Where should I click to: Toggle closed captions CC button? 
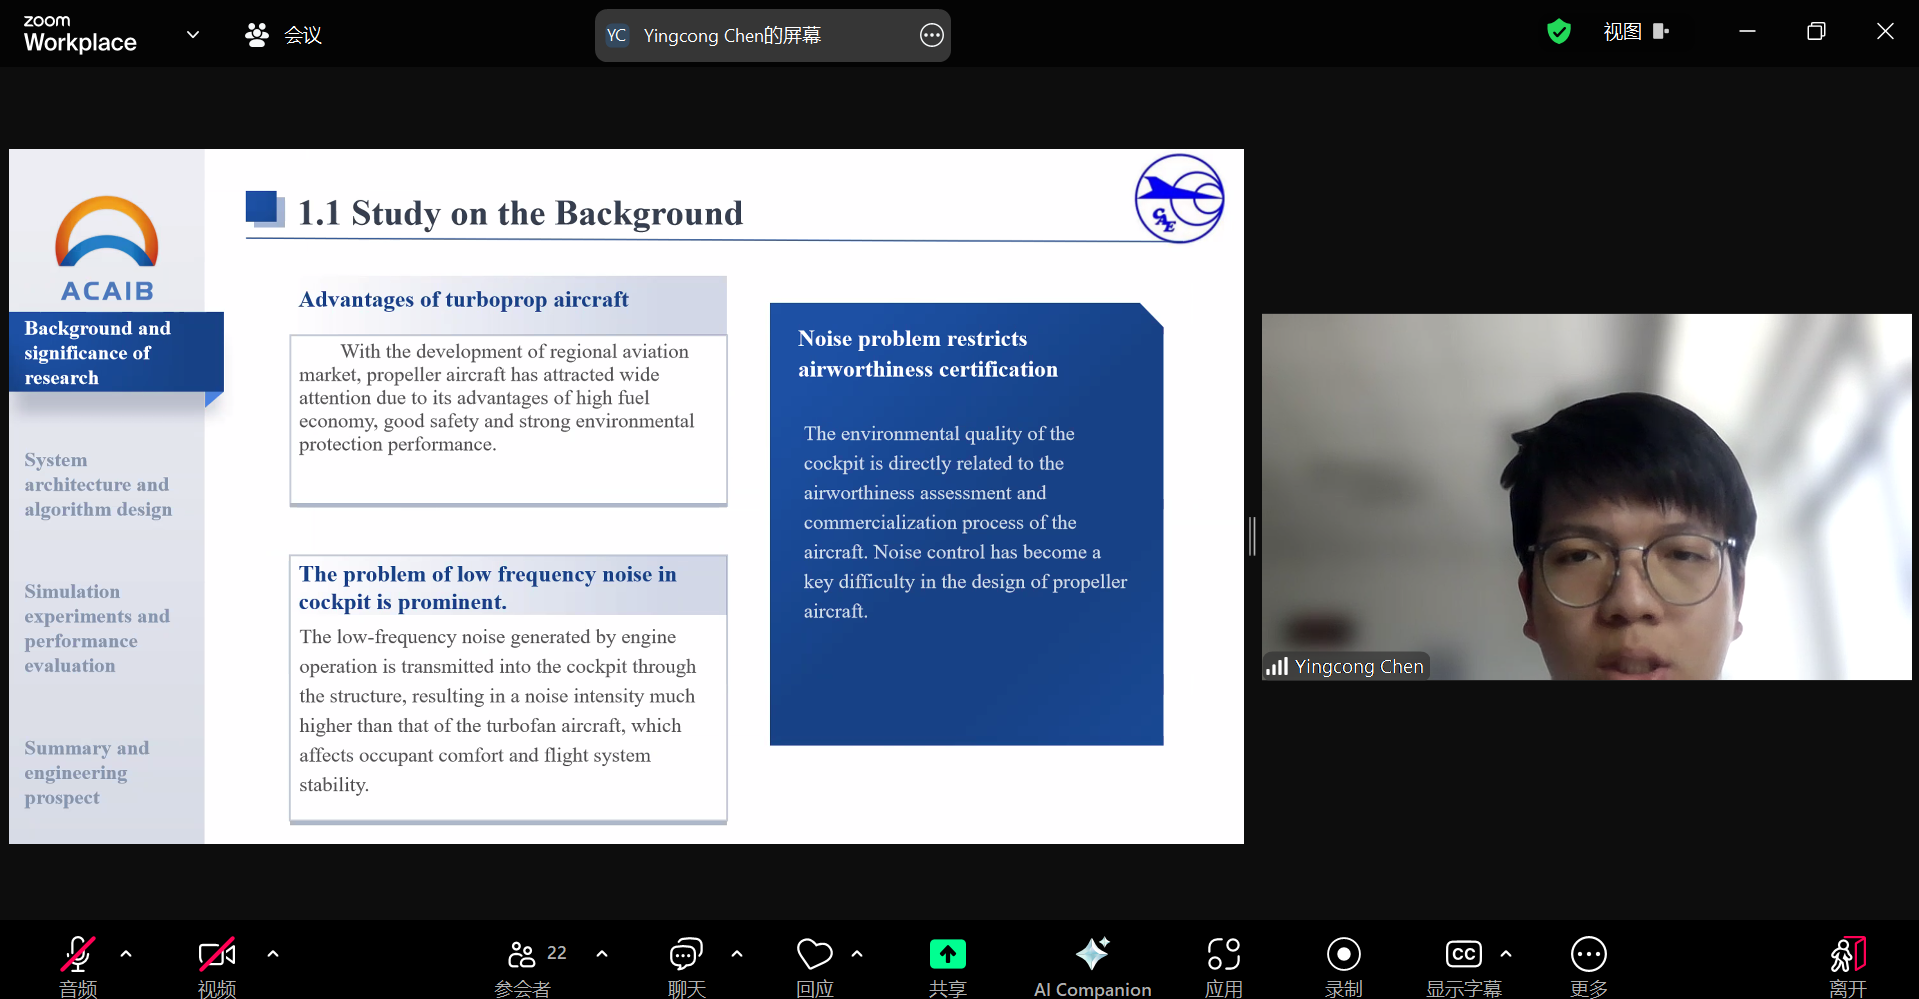(1464, 954)
